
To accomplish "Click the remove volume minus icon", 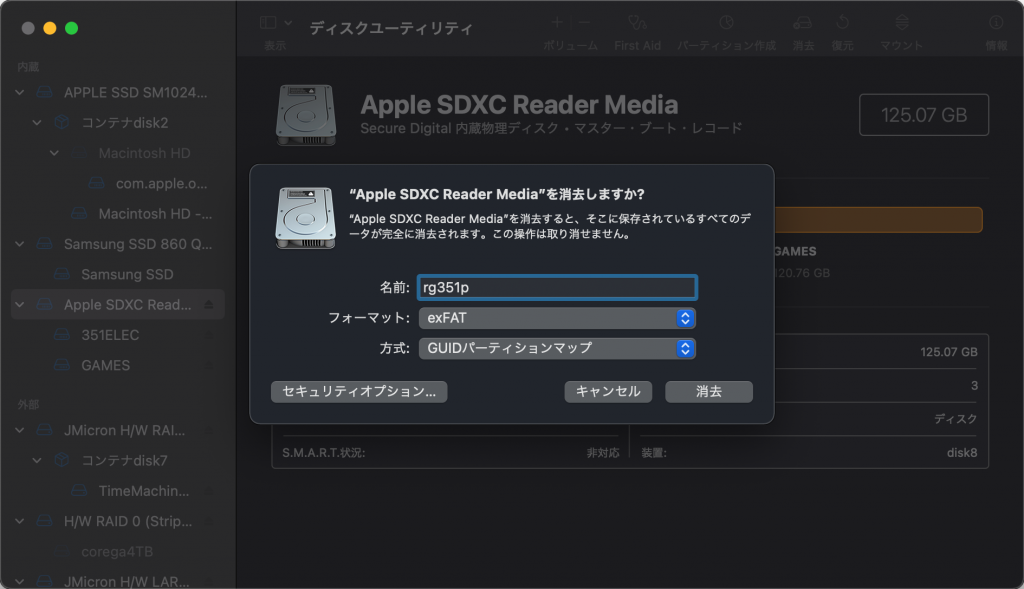I will tap(584, 23).
